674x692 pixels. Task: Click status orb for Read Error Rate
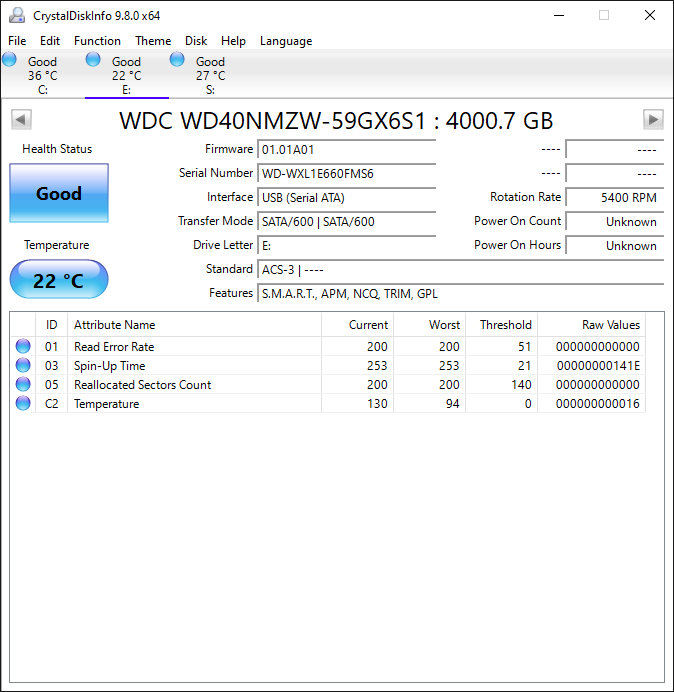pyautogui.click(x=23, y=346)
